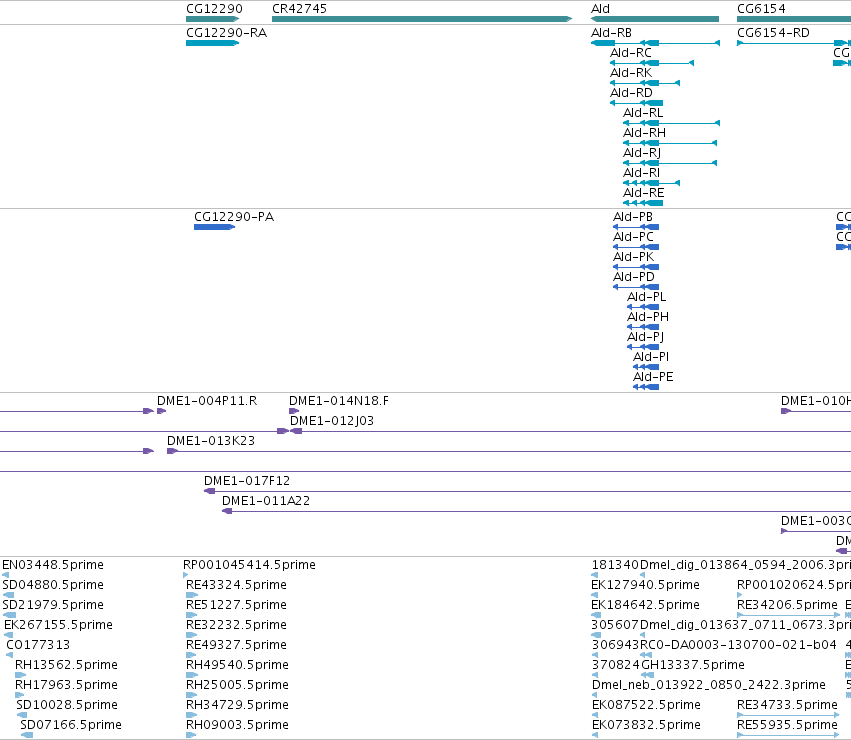This screenshot has width=851, height=740.
Task: Click the CG12290-RA transcript label
Action: 226,33
